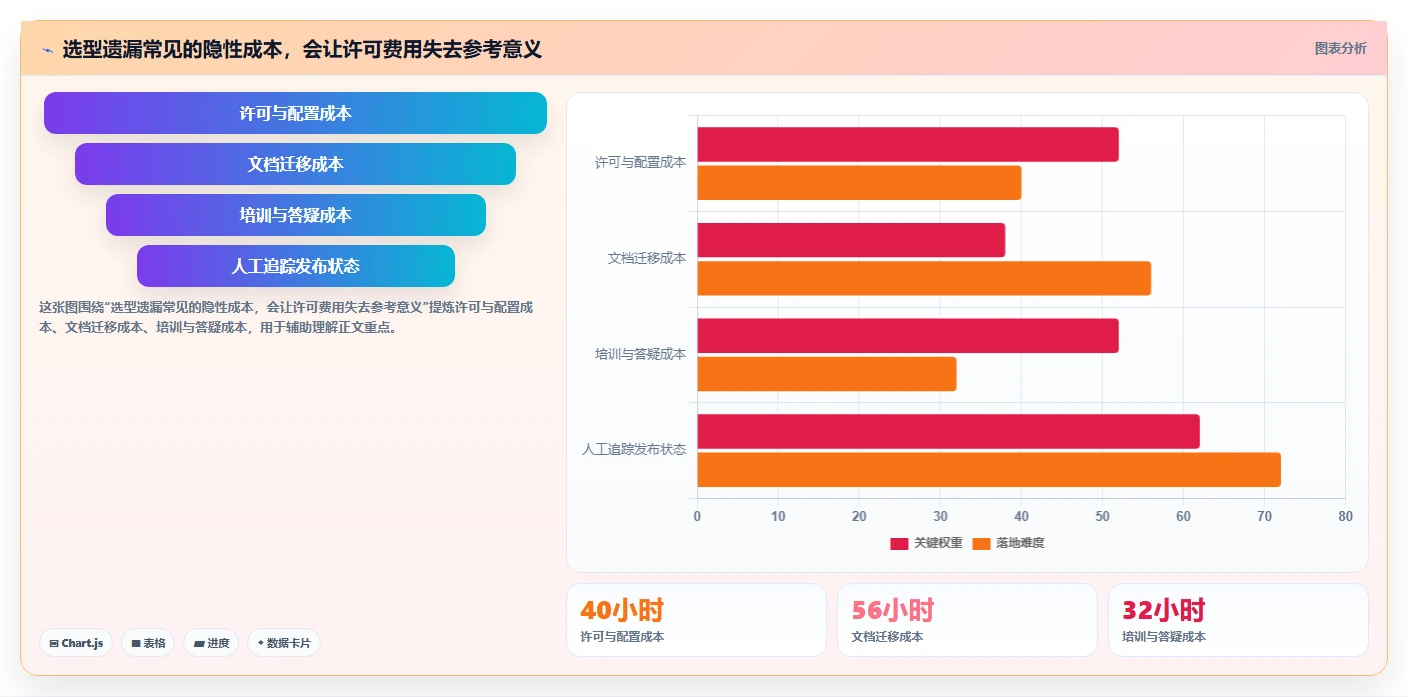Open the 32小时 data card
Image resolution: width=1408 pixels, height=697 pixels.
[x=1238, y=620]
